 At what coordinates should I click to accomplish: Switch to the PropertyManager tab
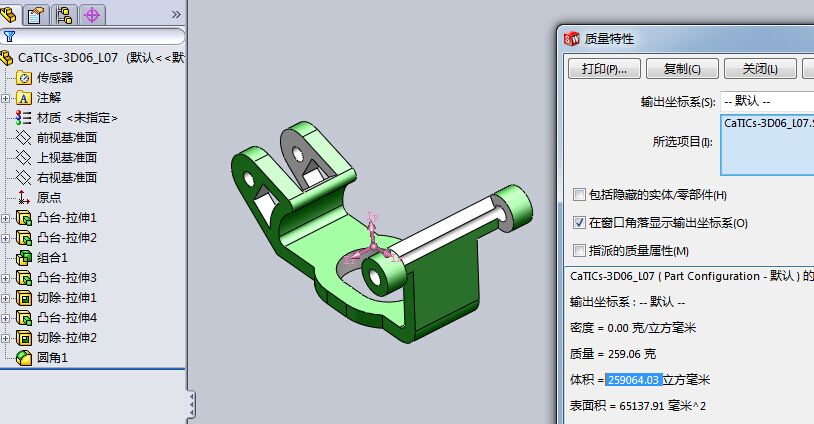[x=36, y=15]
